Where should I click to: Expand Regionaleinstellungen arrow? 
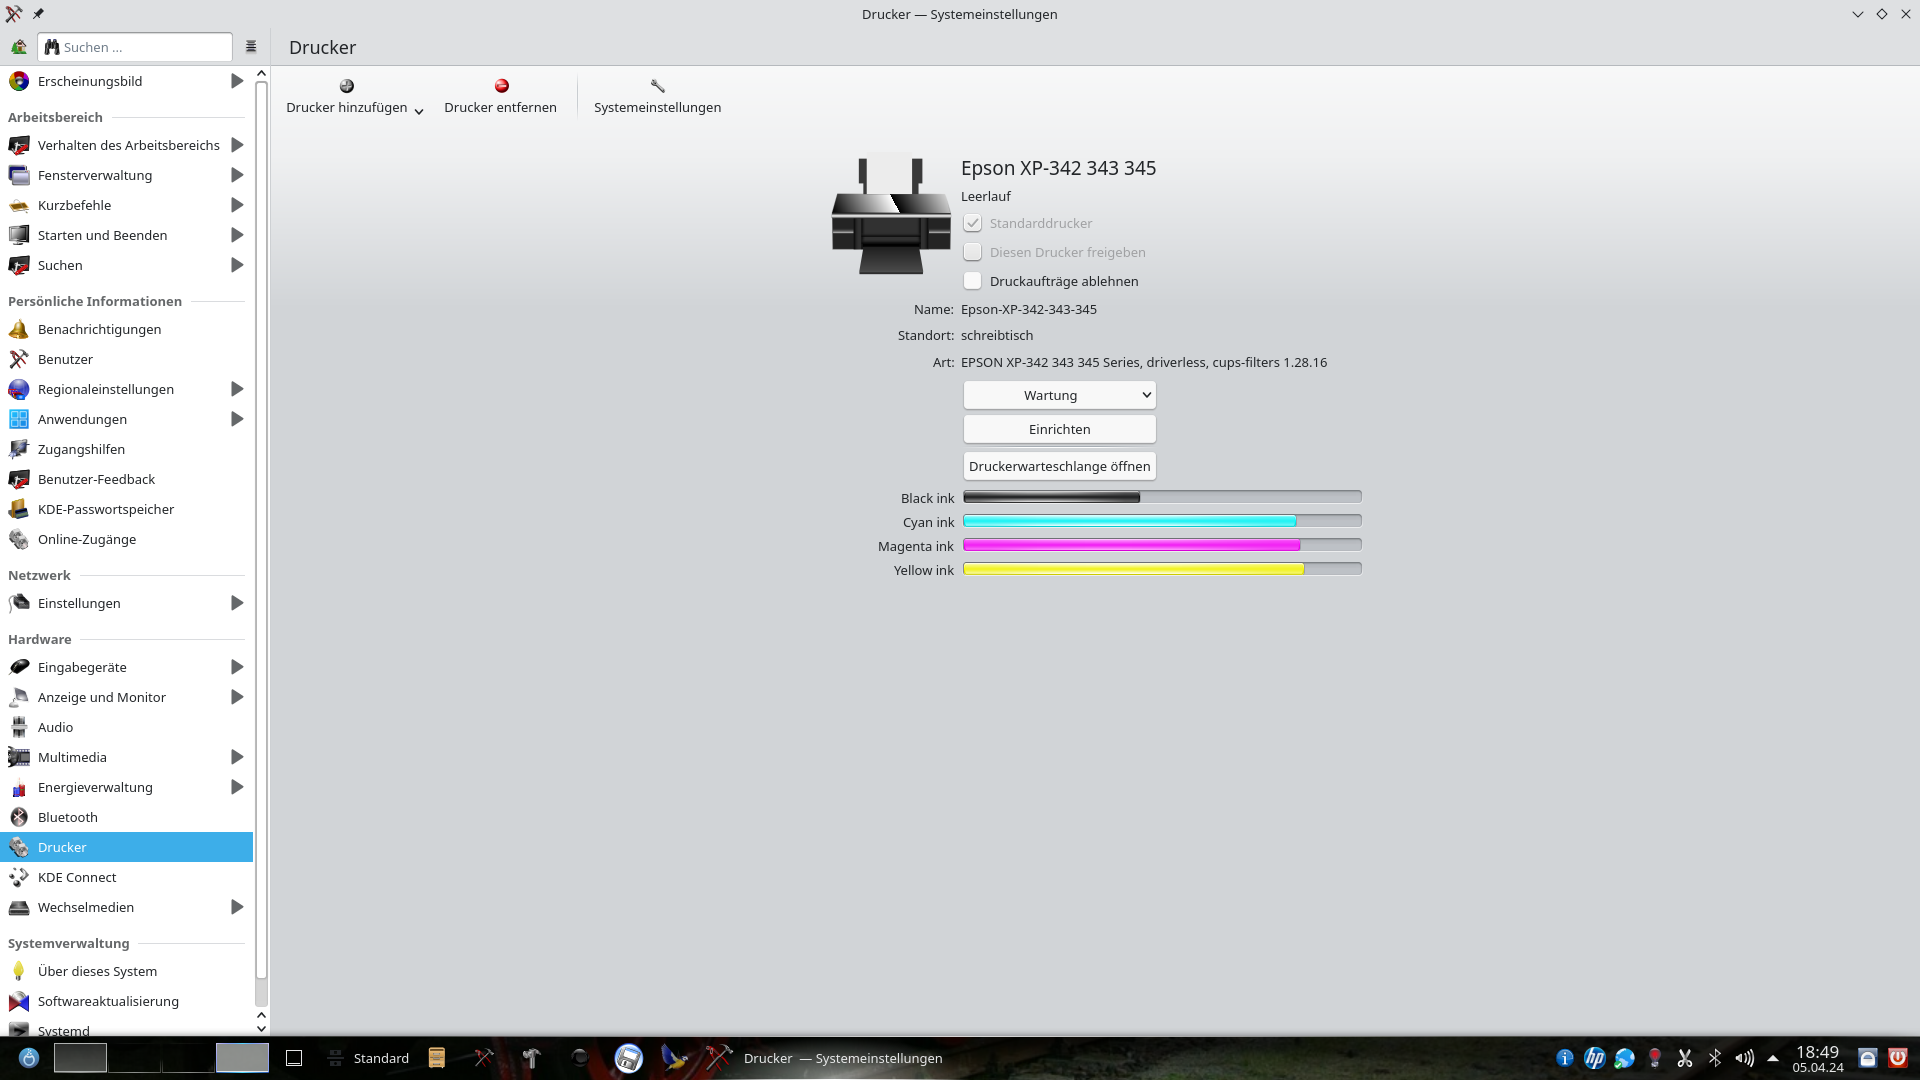237,389
